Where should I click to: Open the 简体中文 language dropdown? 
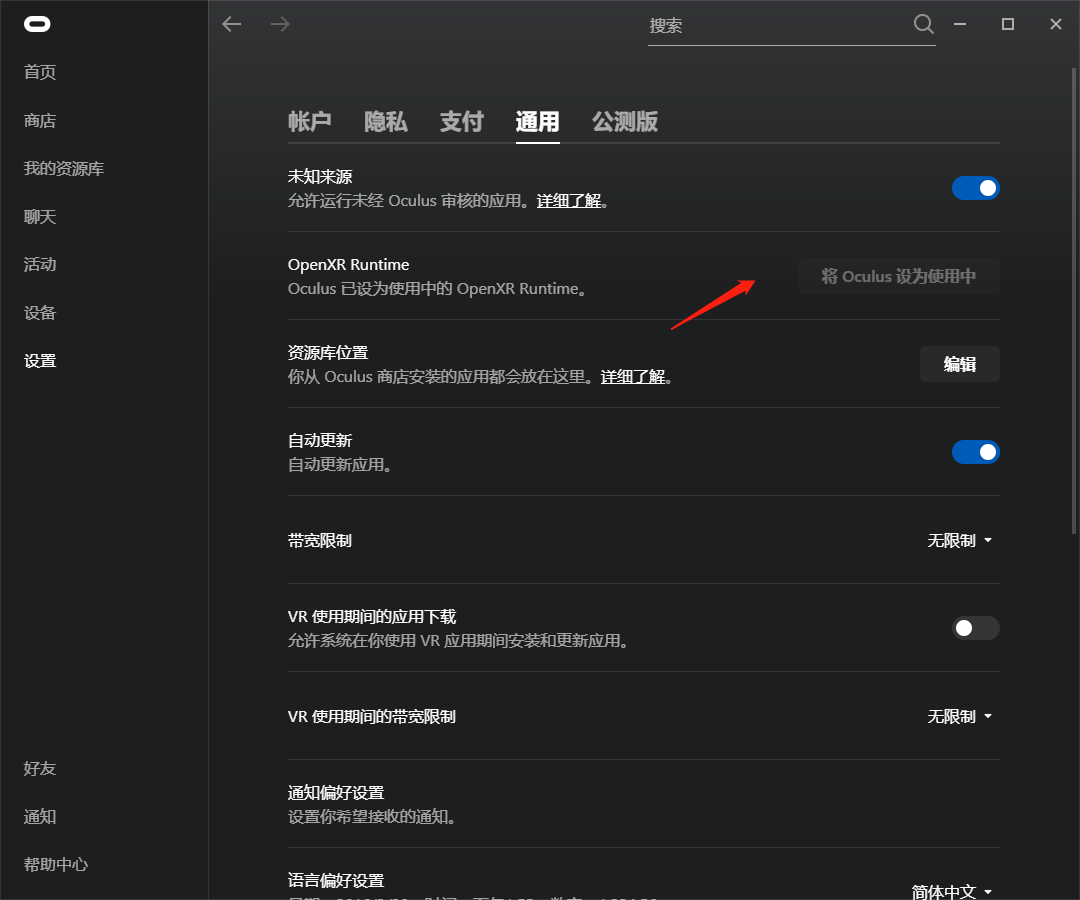952,892
